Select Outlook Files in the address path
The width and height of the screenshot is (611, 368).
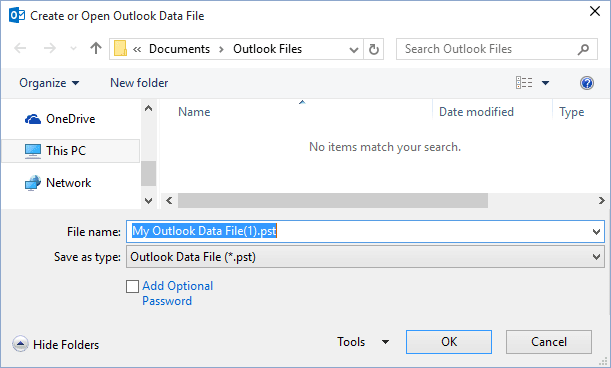pyautogui.click(x=267, y=49)
